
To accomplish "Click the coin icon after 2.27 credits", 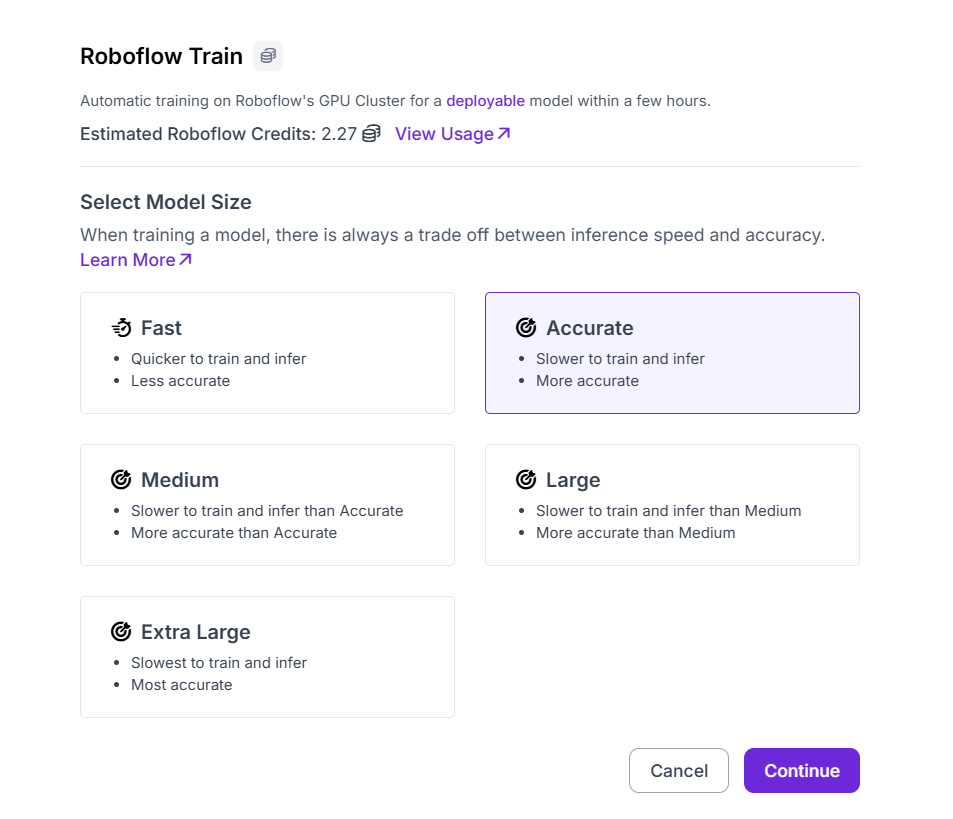I will coord(371,134).
